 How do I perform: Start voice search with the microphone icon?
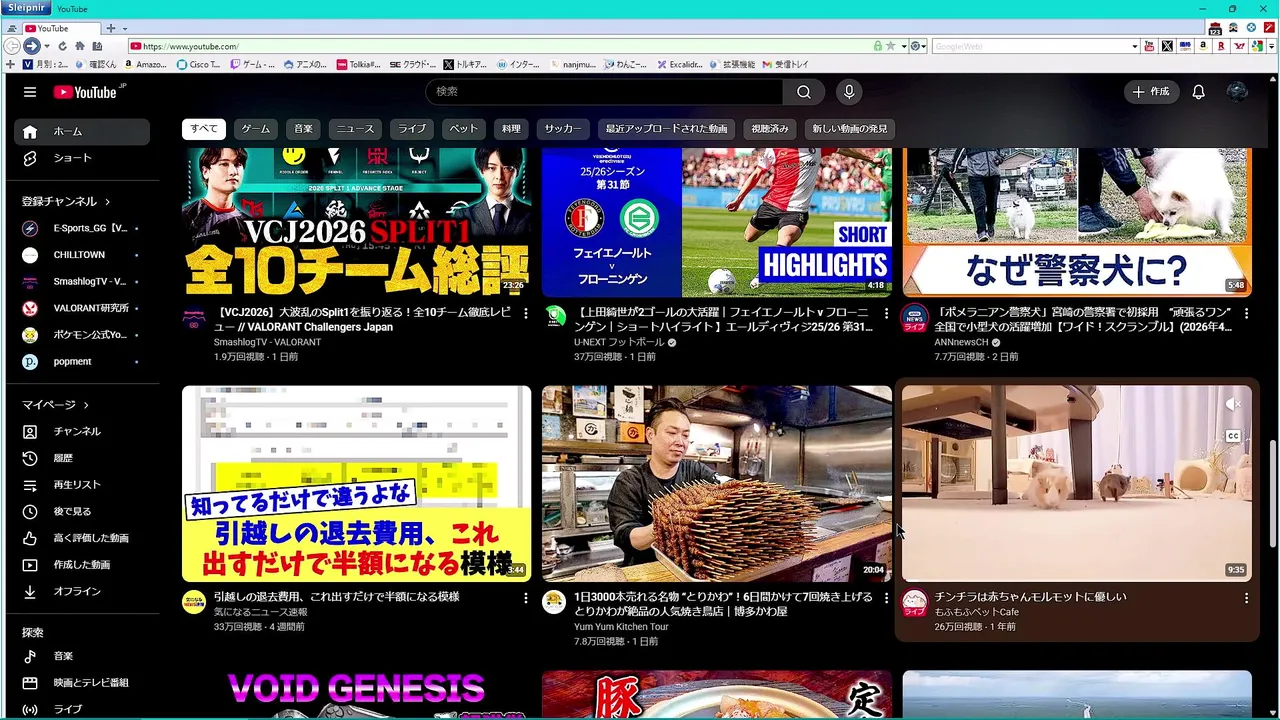click(849, 92)
